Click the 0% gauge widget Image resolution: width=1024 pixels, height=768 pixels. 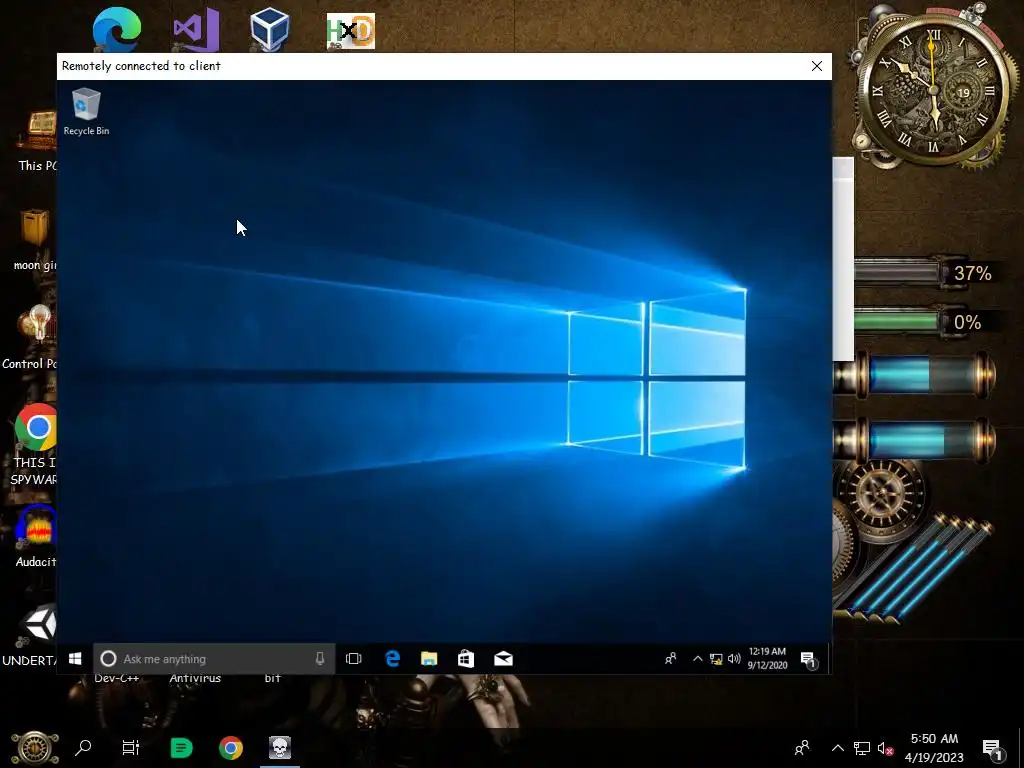(x=925, y=322)
